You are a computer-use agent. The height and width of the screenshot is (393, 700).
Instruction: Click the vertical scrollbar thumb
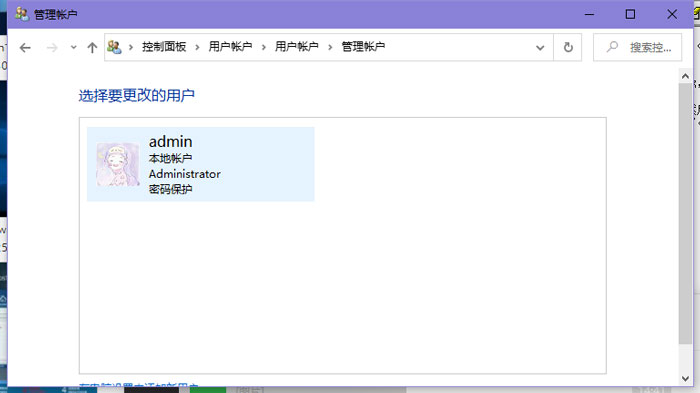tap(685, 213)
